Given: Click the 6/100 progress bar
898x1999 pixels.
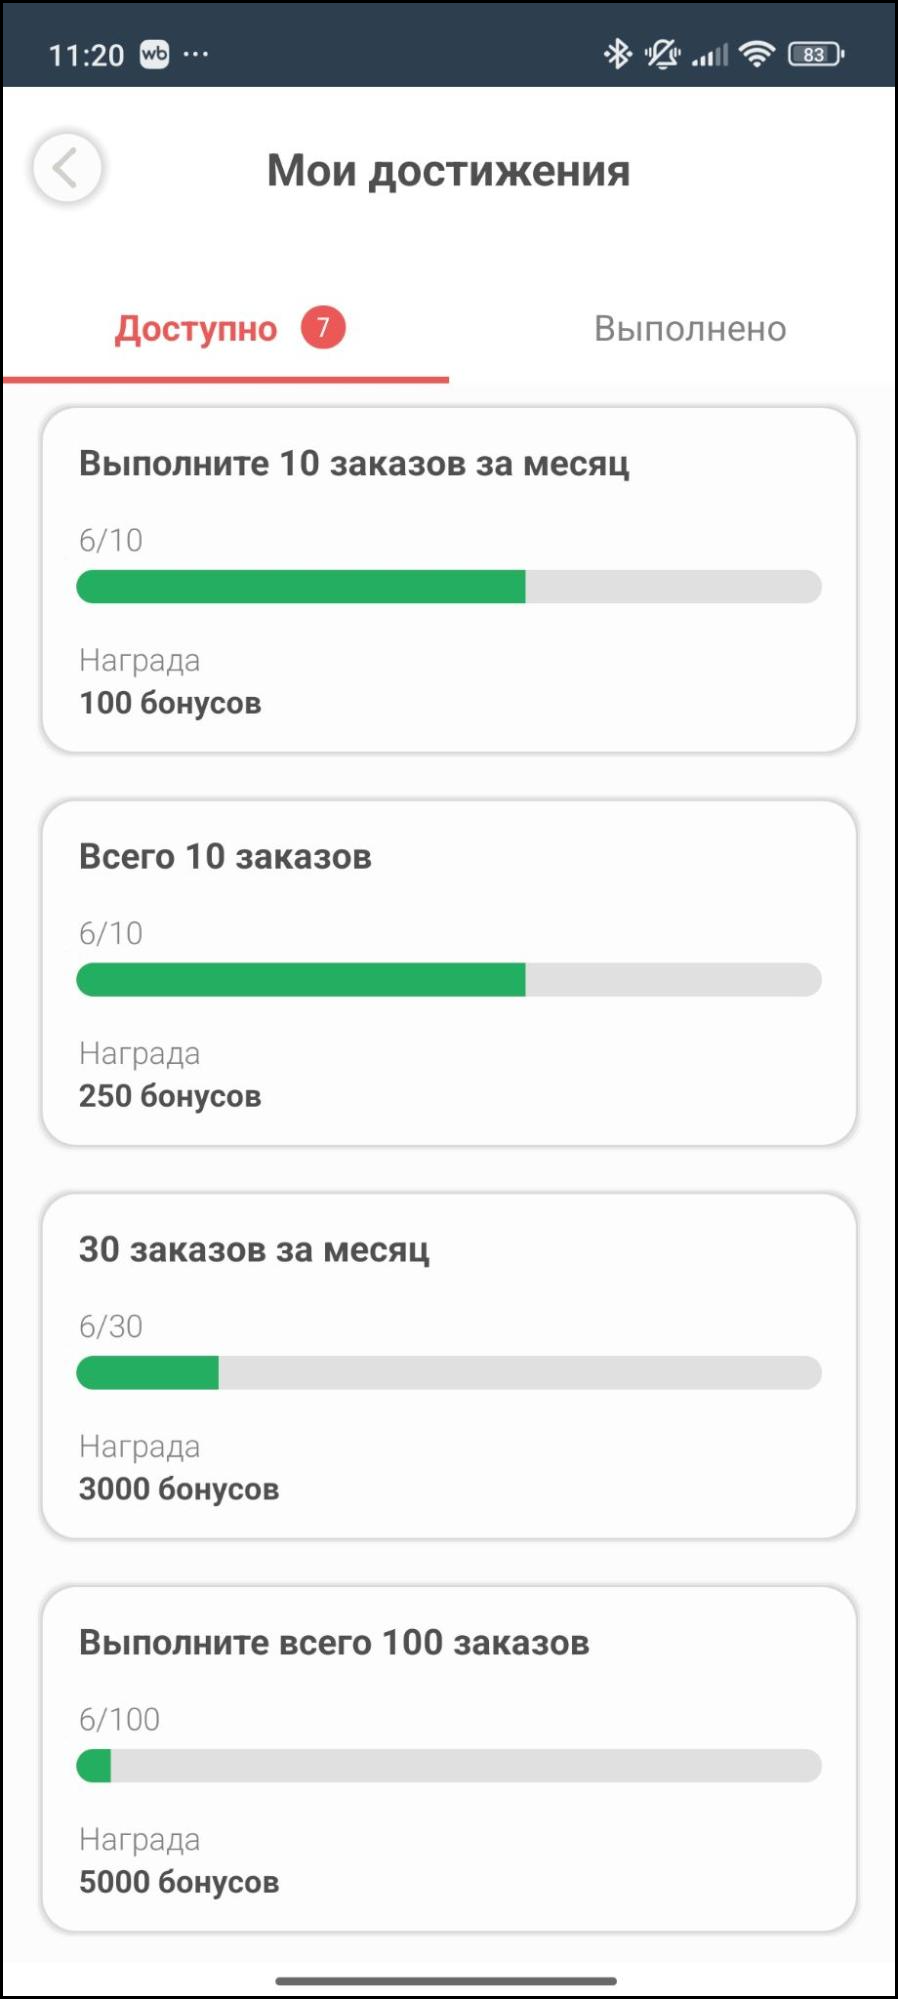Looking at the screenshot, I should [x=449, y=1766].
